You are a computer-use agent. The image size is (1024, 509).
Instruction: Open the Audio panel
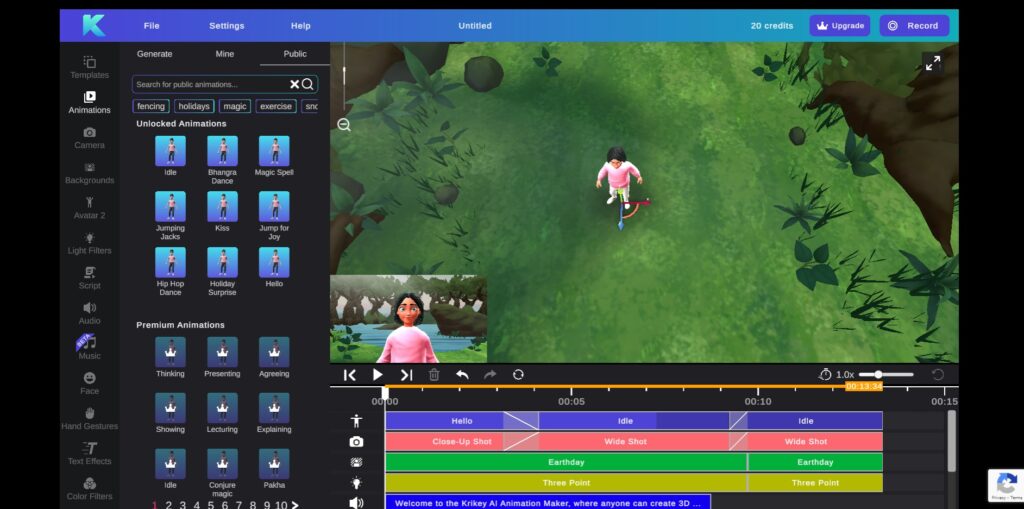tap(89, 314)
